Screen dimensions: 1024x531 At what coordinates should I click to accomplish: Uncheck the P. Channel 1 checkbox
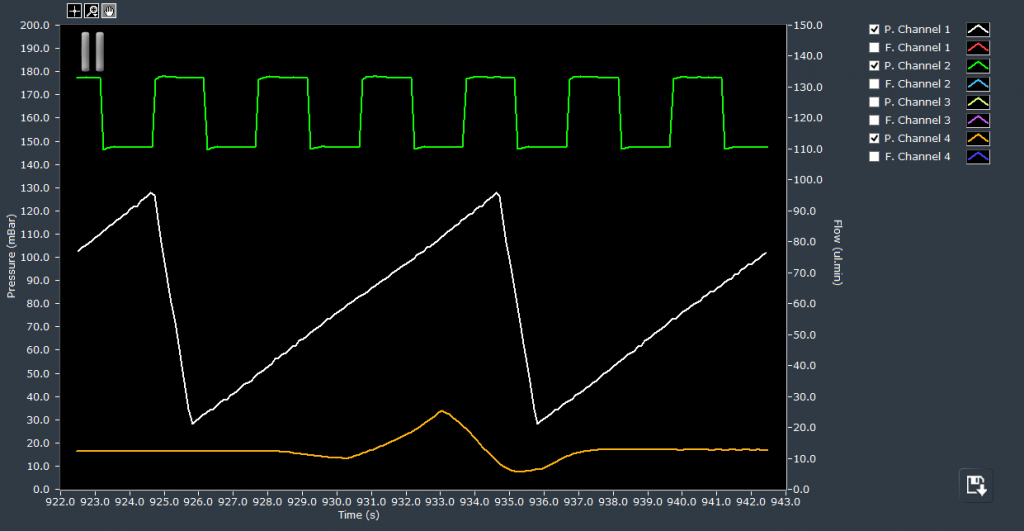875,29
